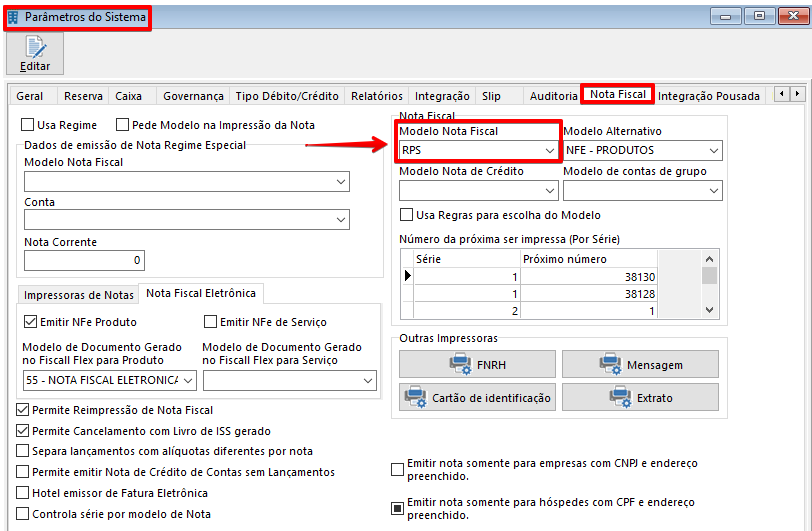The height and width of the screenshot is (531, 812).
Task: Open the Mensagem printer settings
Action: click(640, 364)
